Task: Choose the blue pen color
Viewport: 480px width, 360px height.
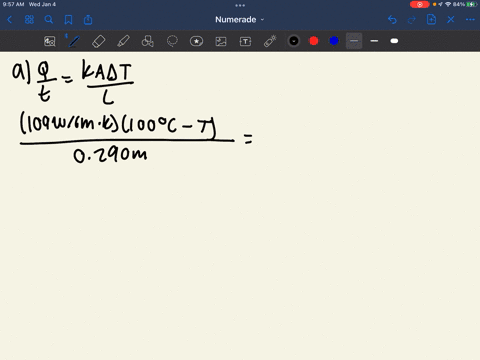Action: click(334, 41)
